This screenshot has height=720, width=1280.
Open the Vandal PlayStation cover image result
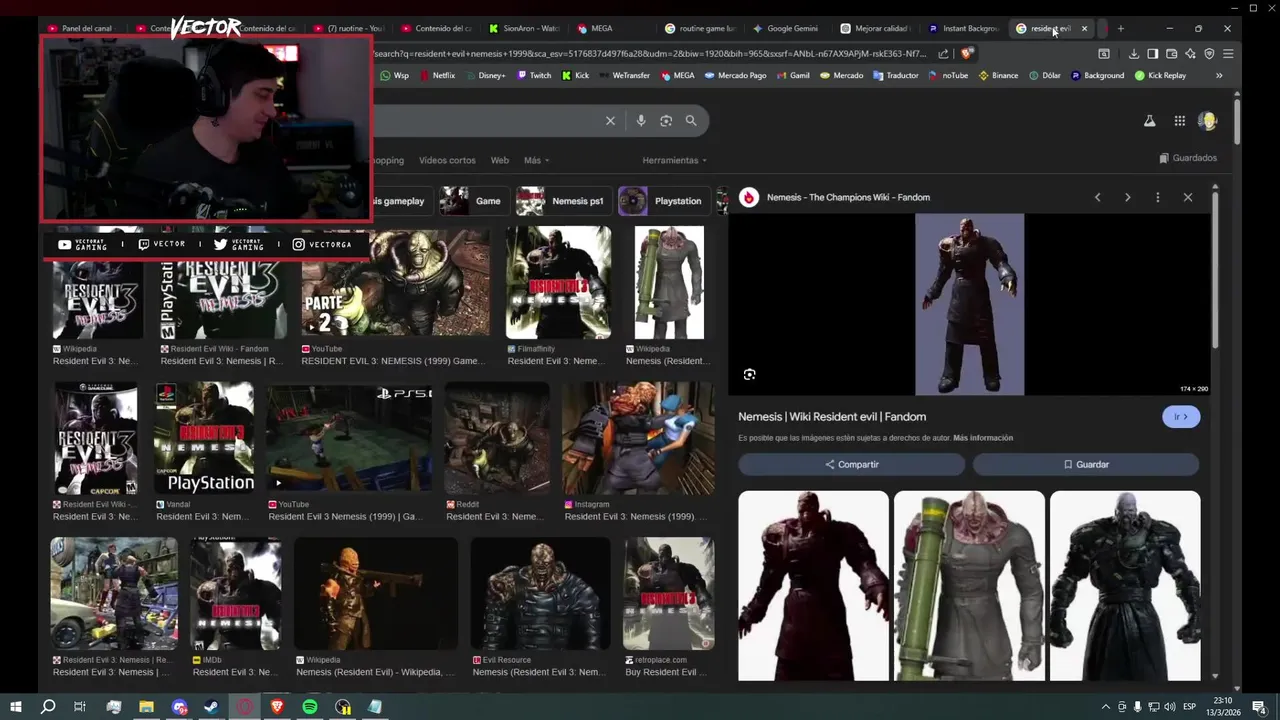[x=204, y=438]
